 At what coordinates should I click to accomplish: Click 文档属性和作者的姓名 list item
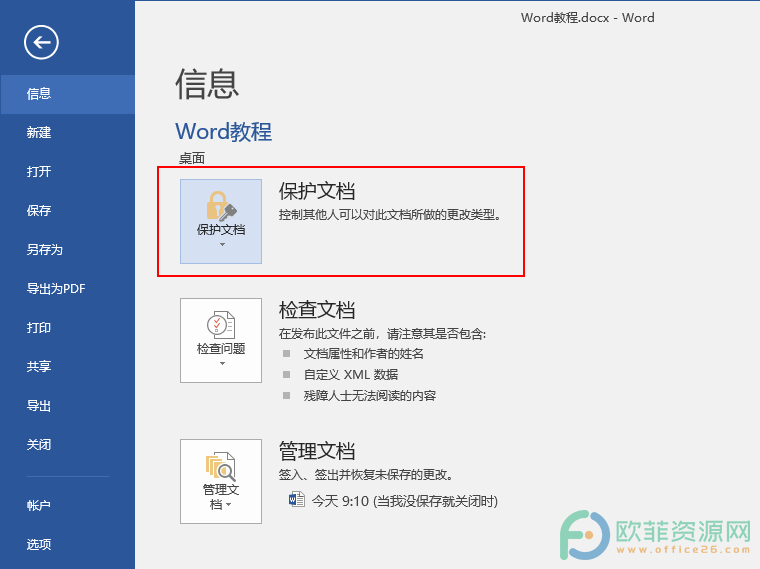click(364, 354)
